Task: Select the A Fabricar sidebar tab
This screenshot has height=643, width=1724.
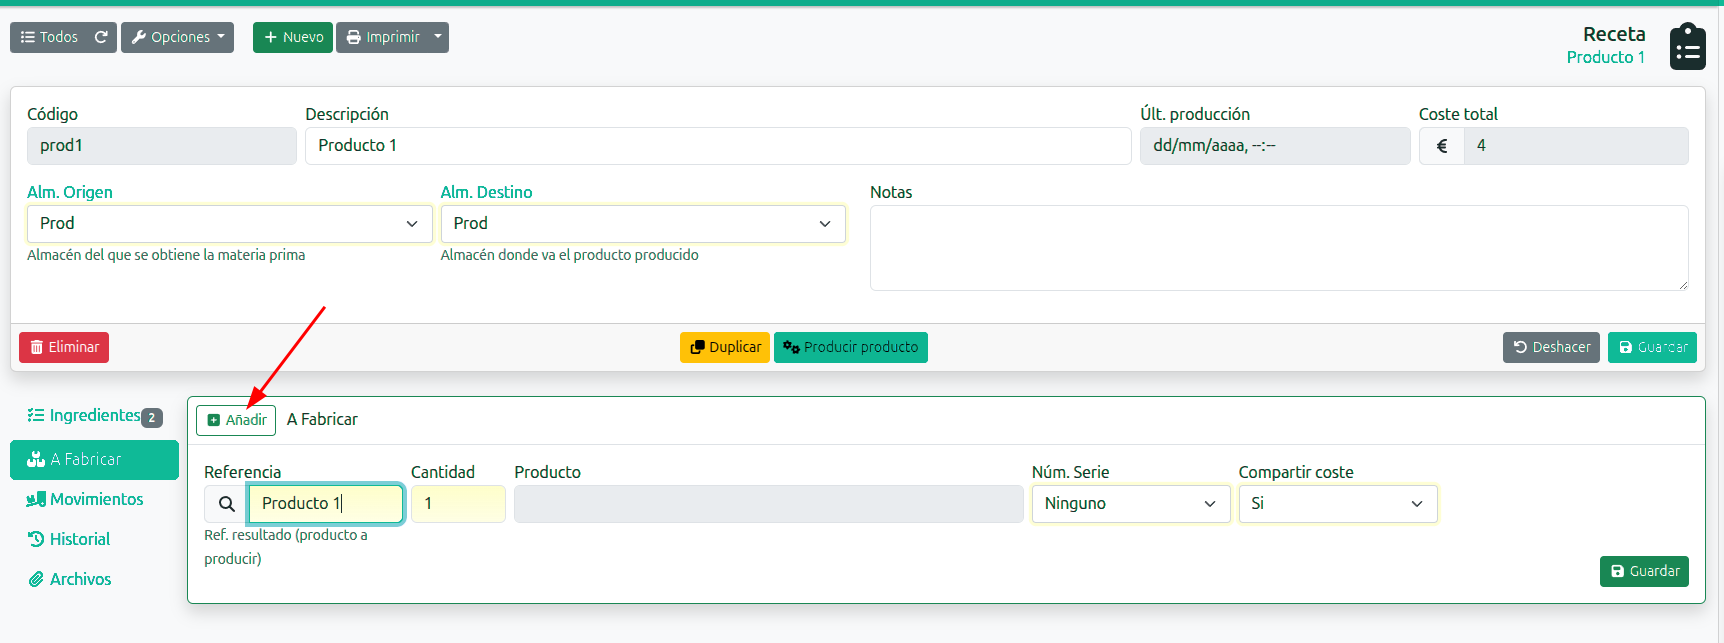Action: (94, 460)
